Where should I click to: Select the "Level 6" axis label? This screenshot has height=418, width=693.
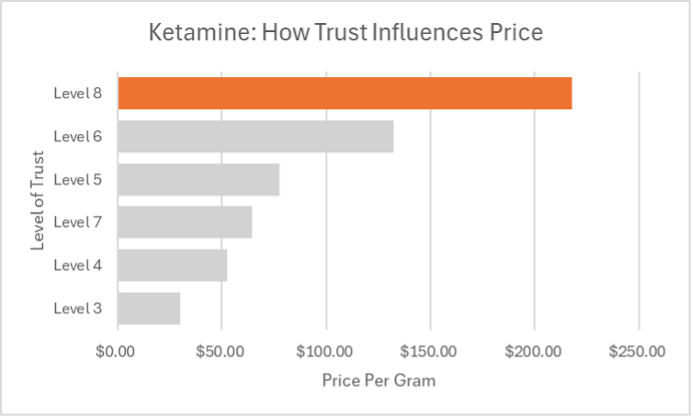coord(78,136)
